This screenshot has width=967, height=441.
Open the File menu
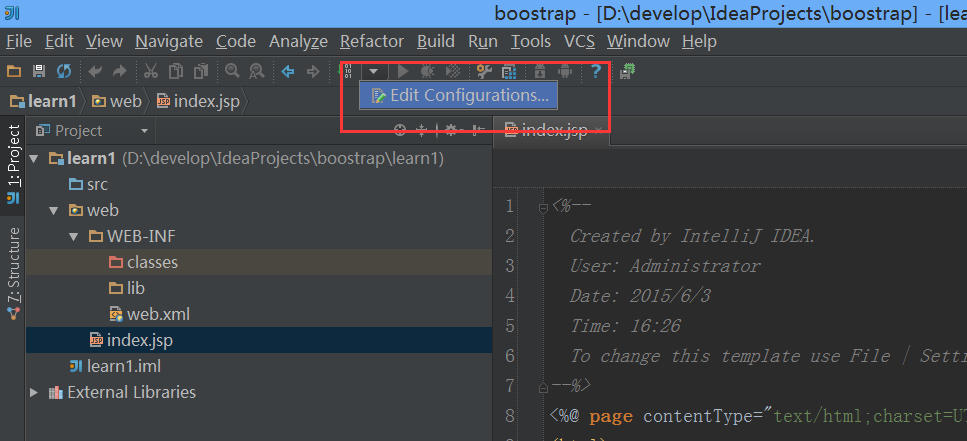point(19,41)
